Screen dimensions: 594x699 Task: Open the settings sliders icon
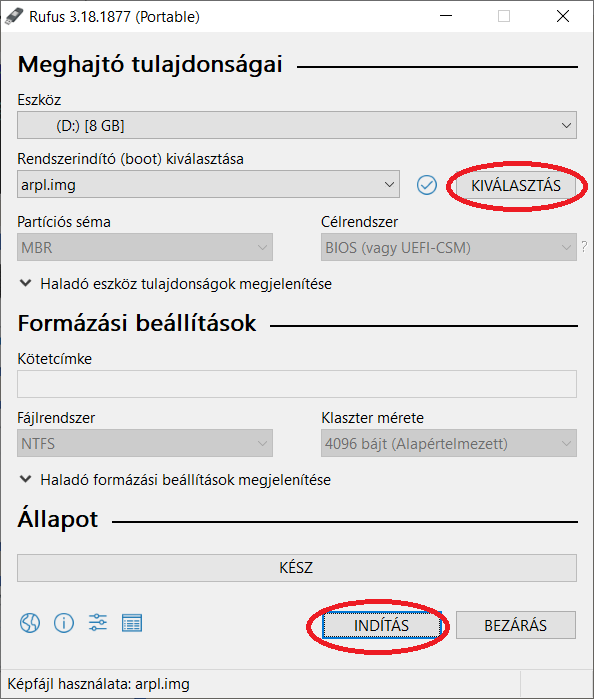click(98, 622)
